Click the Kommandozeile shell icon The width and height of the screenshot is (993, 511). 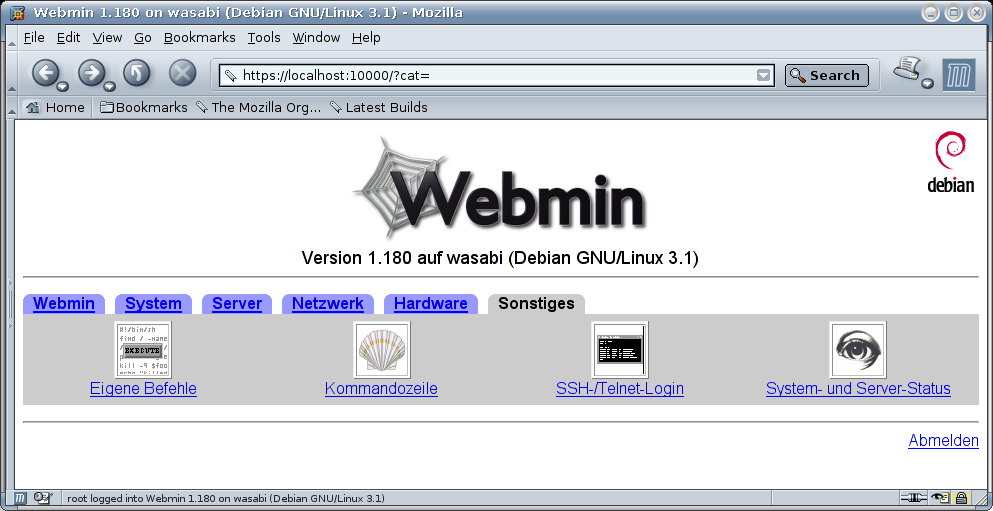coord(381,350)
